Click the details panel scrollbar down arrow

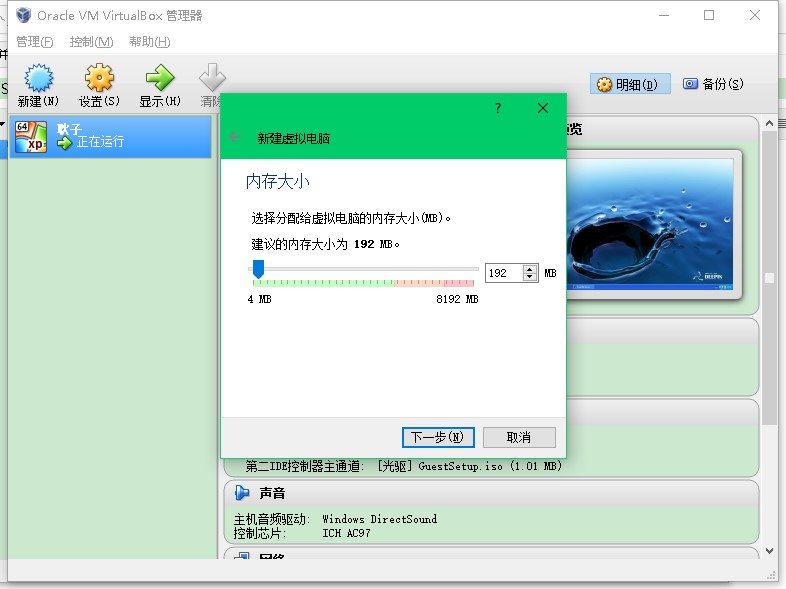tap(769, 551)
